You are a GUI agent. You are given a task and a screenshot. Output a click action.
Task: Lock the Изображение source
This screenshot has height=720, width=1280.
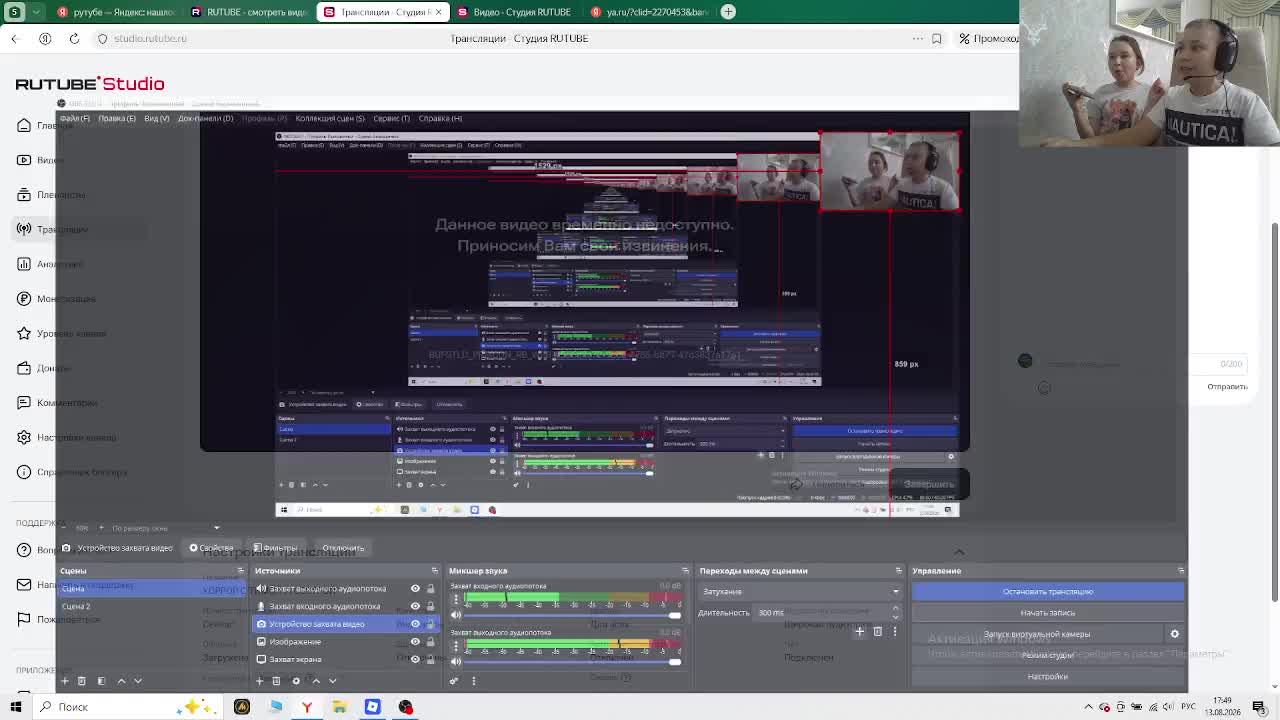(431, 642)
